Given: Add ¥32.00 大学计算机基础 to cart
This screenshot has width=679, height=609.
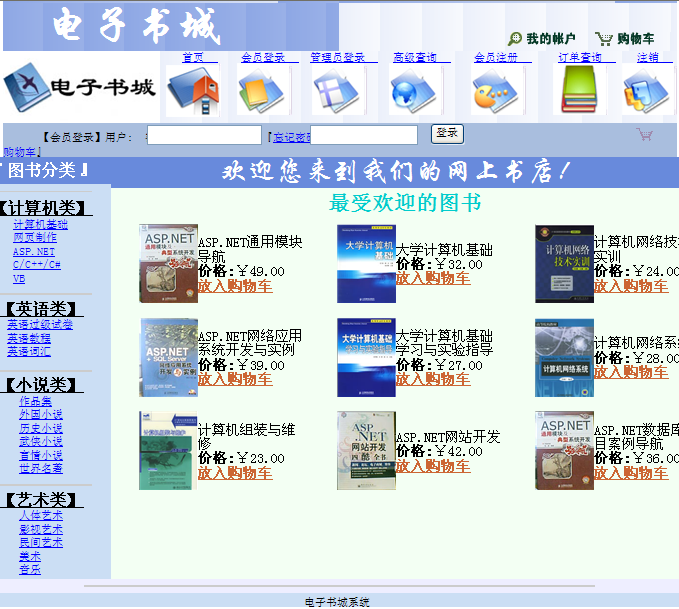Looking at the screenshot, I should coord(433,278).
